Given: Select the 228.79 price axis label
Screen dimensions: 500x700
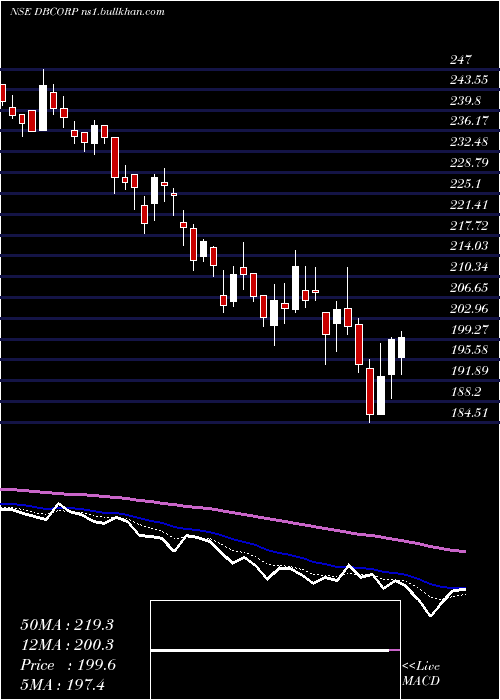Looking at the screenshot, I should tap(469, 162).
